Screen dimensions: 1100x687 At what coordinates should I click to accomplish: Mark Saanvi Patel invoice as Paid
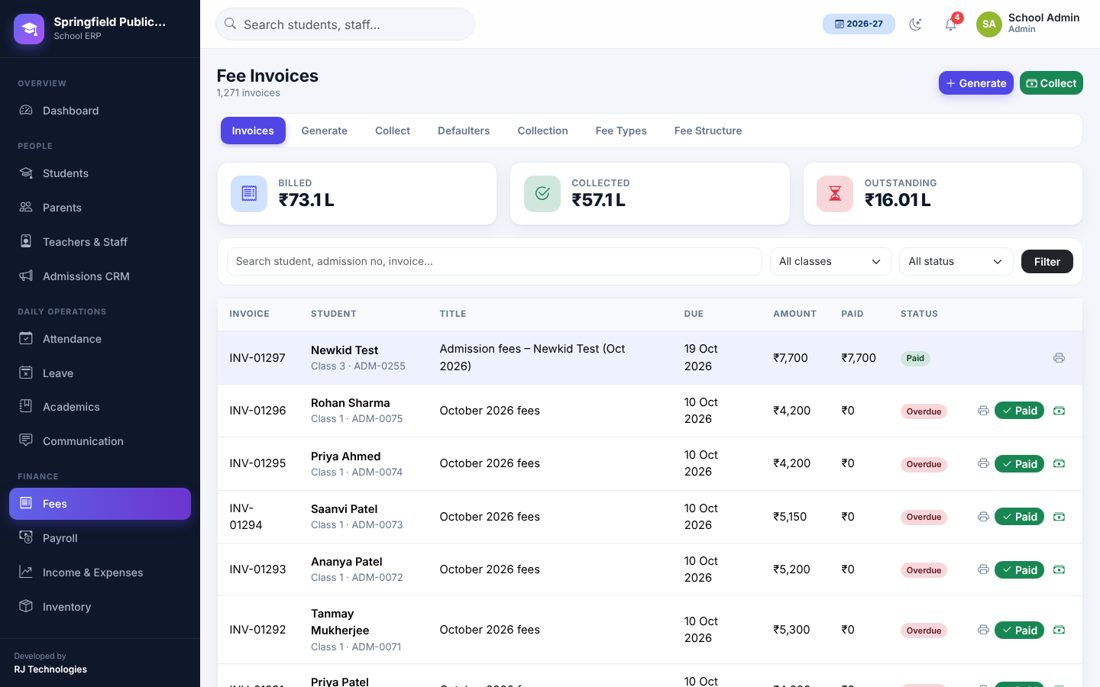coord(1019,516)
